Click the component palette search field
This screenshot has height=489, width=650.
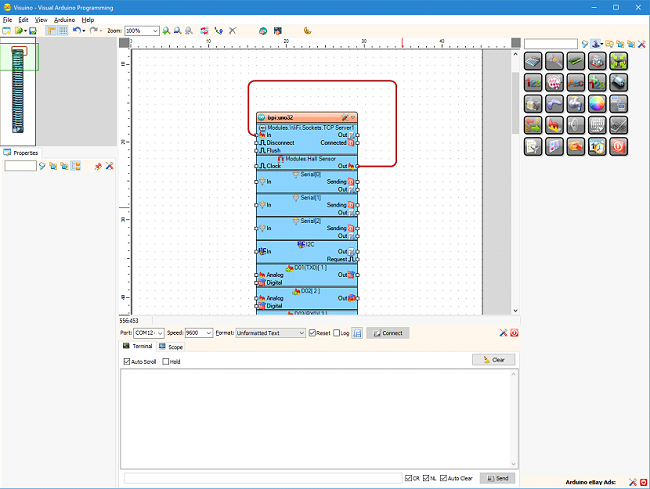[x=551, y=44]
